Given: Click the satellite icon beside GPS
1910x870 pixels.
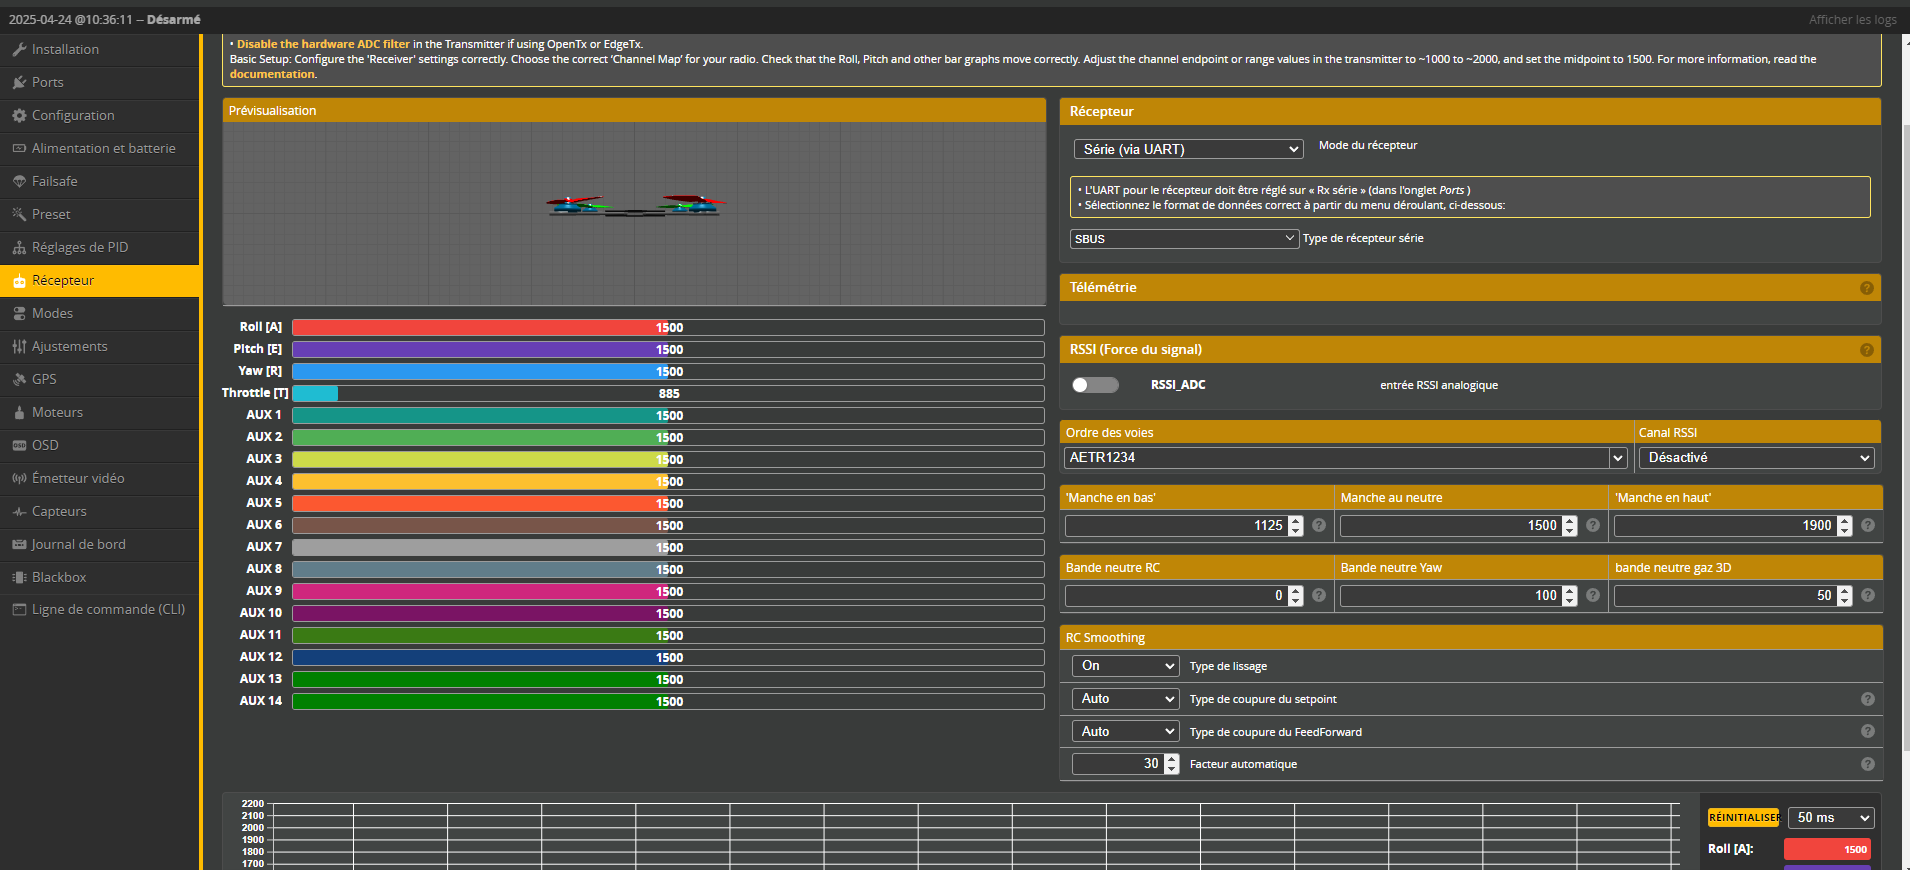Looking at the screenshot, I should tap(19, 380).
